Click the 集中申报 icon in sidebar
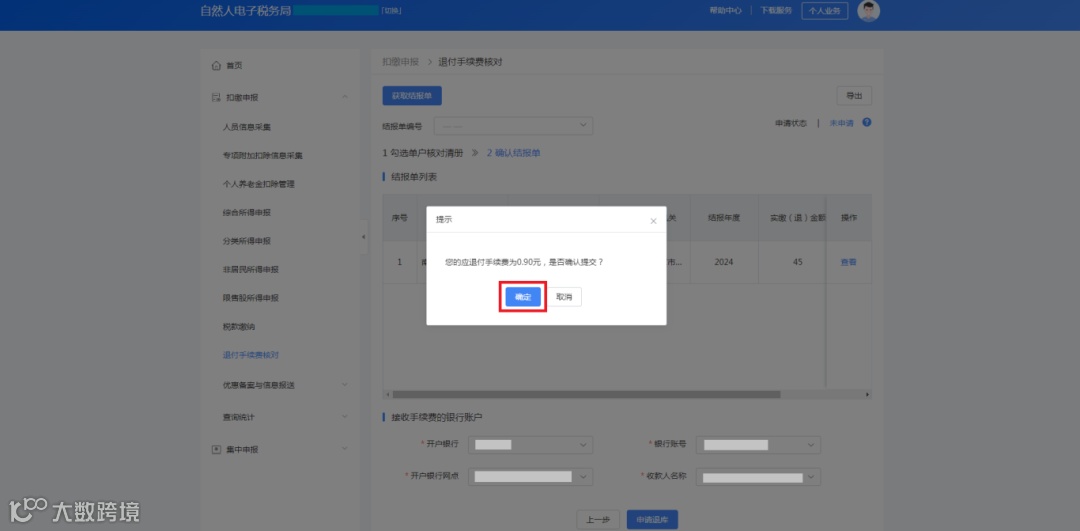 [216, 449]
